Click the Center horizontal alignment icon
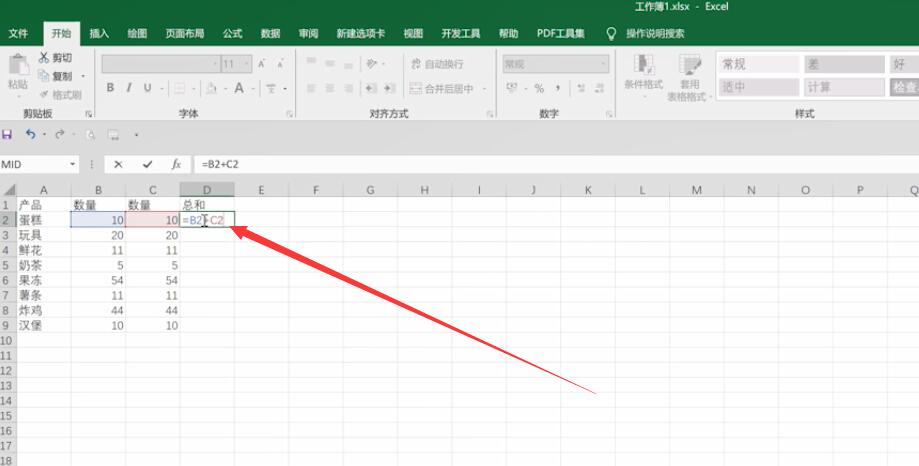 330,89
